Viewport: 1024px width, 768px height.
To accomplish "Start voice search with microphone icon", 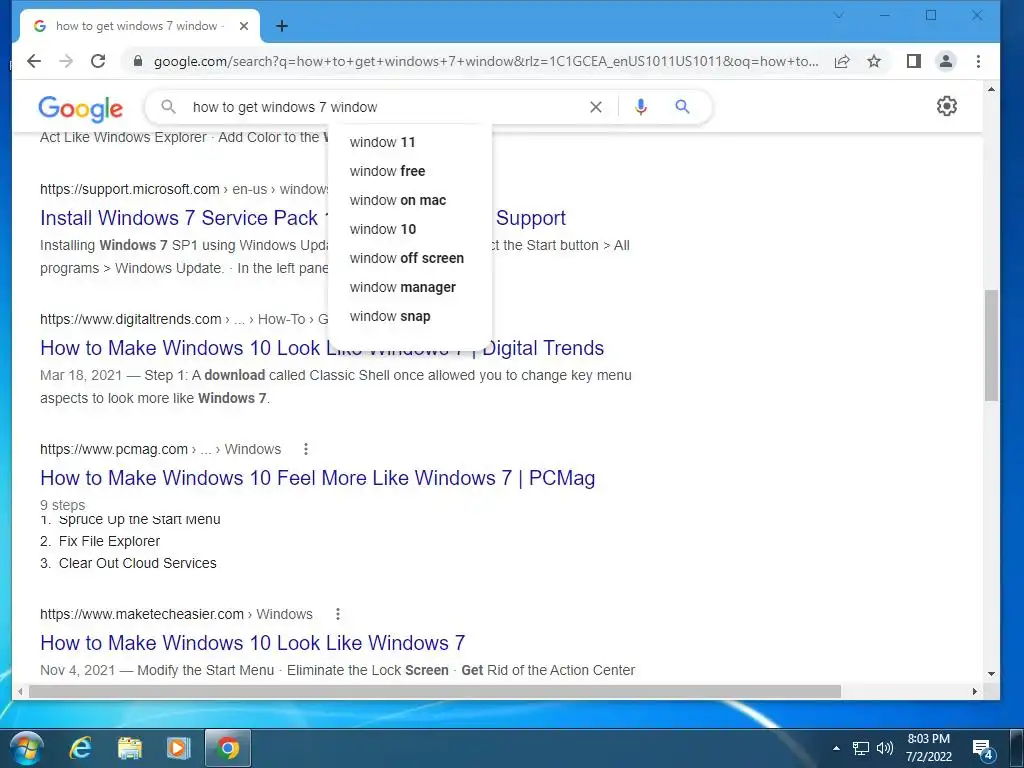I will click(x=641, y=107).
